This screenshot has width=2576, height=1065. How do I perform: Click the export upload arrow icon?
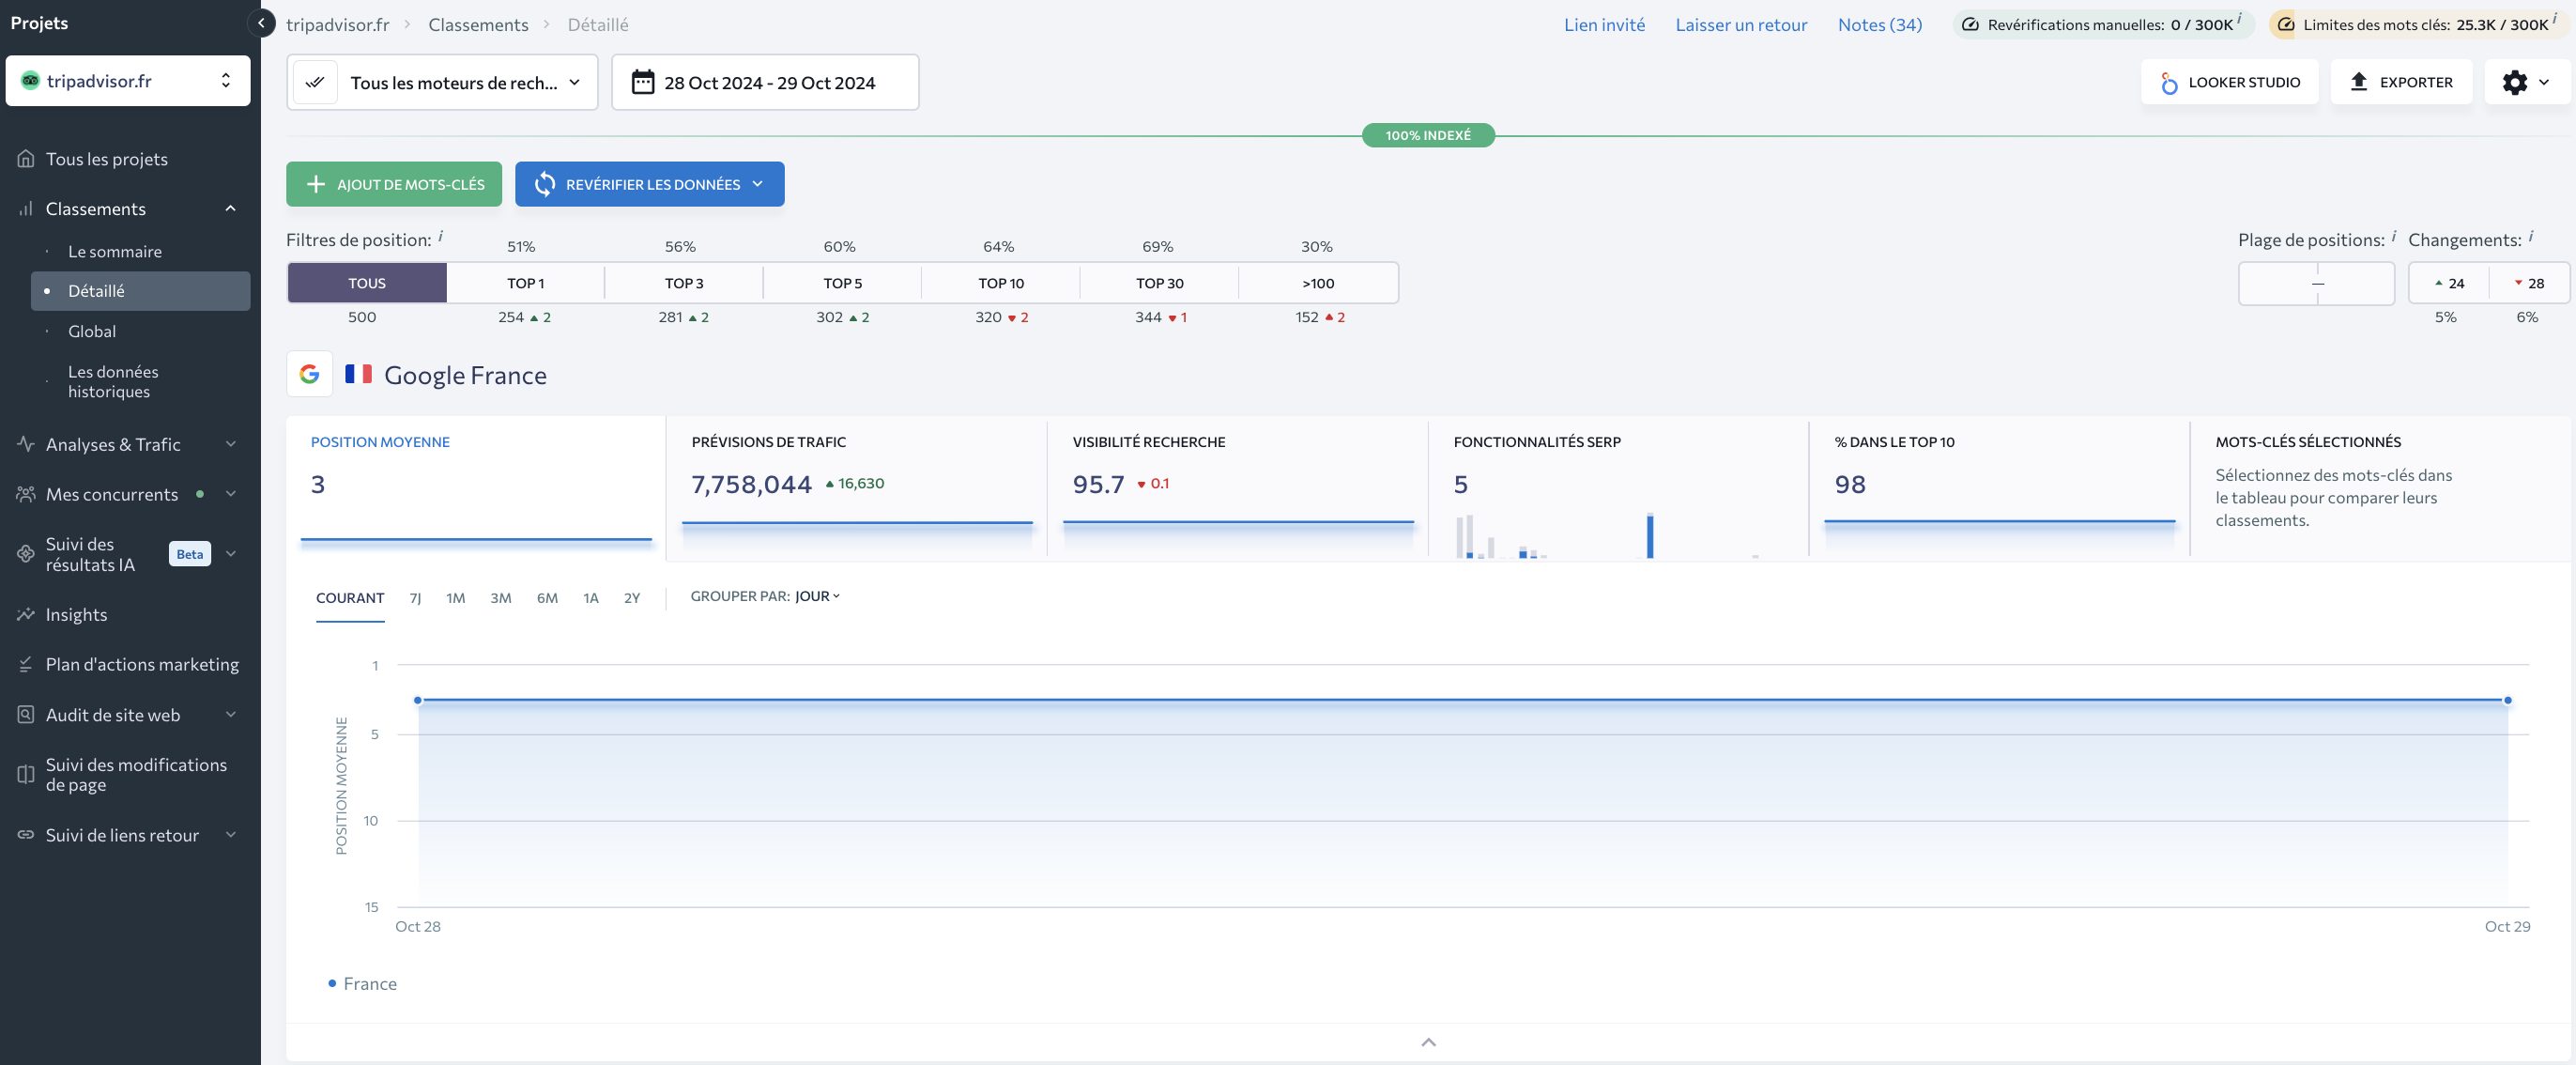(2358, 82)
